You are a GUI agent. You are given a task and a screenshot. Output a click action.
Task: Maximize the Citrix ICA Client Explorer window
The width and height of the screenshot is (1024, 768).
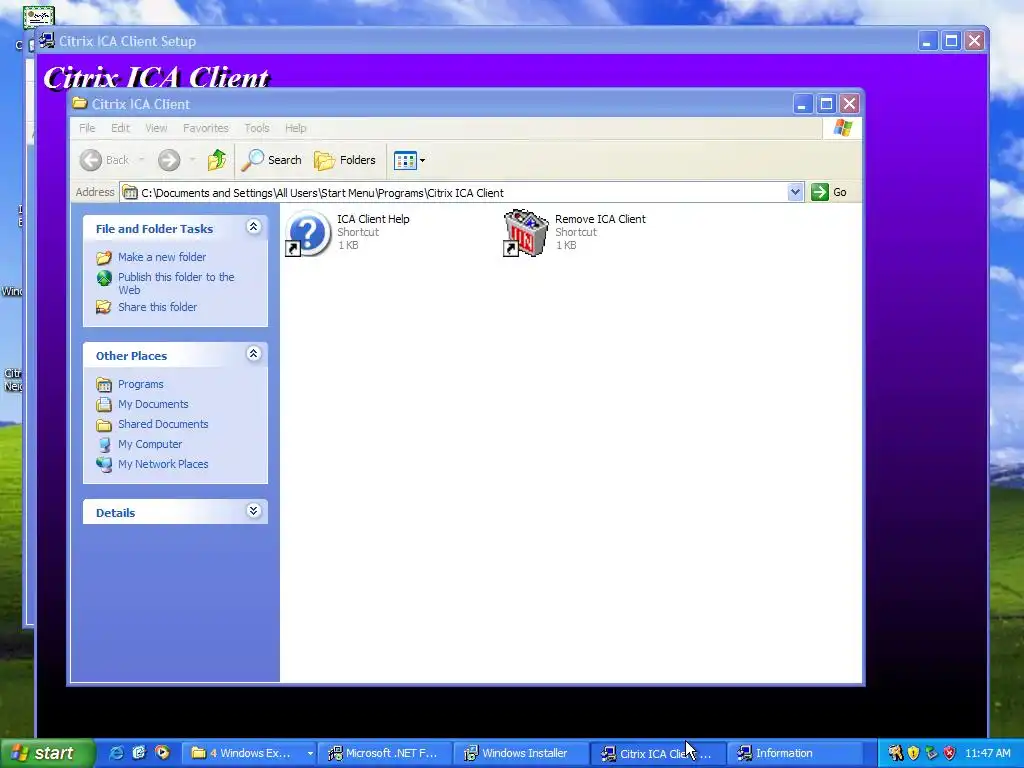[x=826, y=104]
